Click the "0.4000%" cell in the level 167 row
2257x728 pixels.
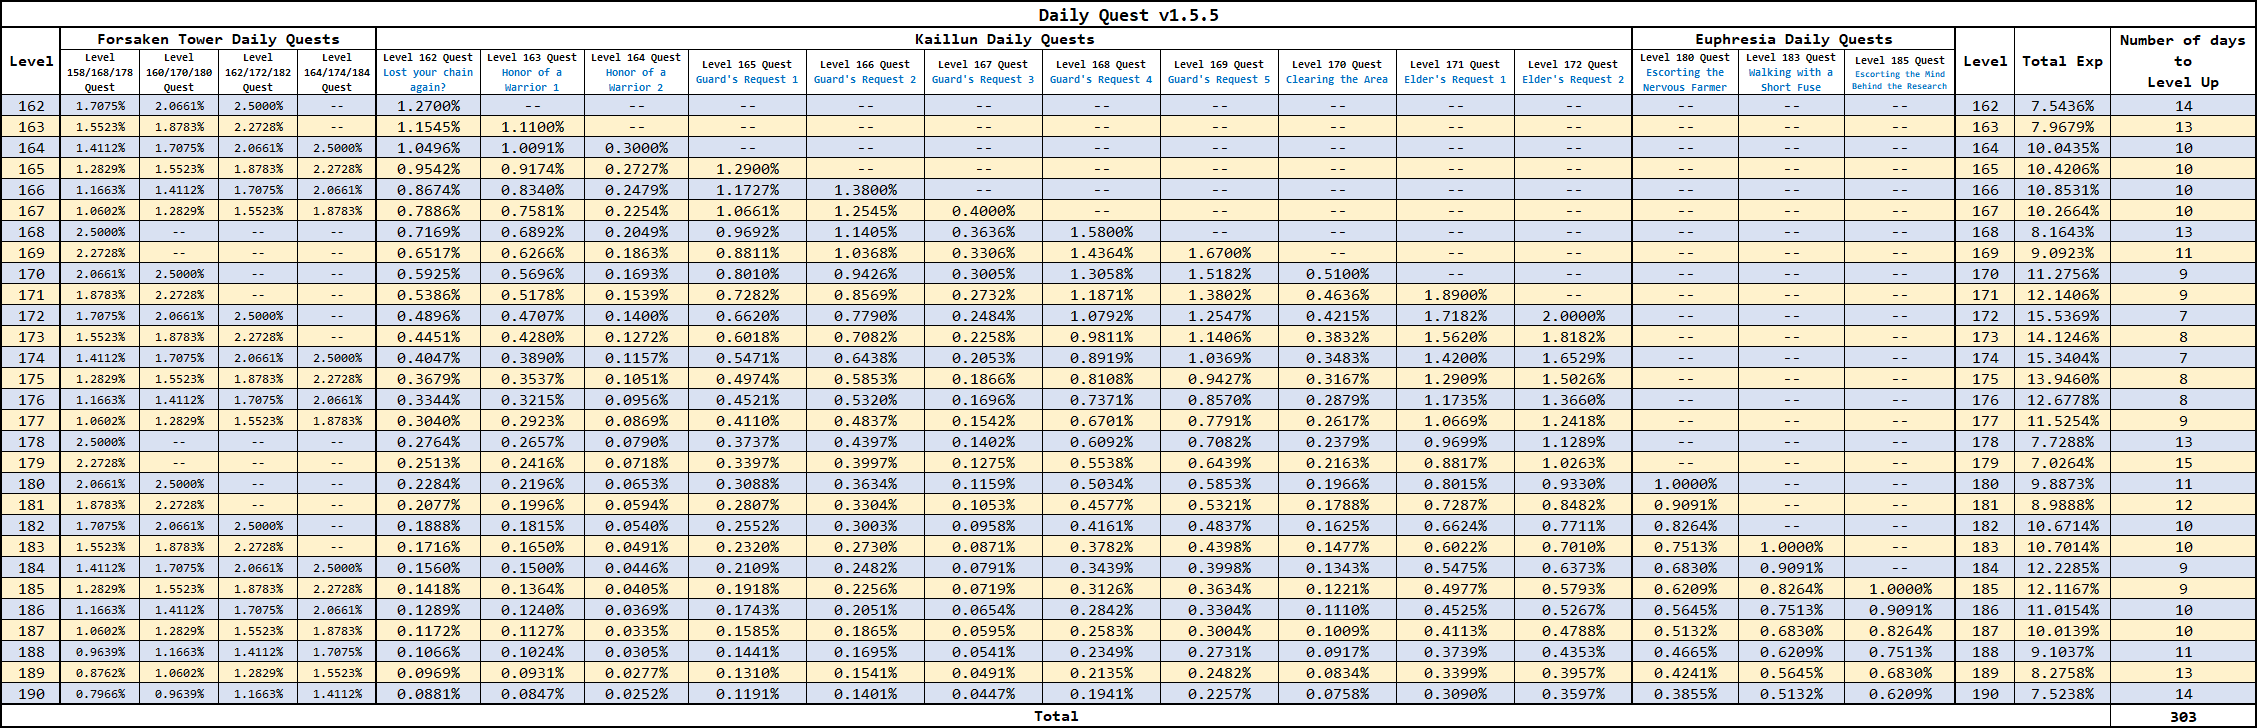(x=983, y=211)
